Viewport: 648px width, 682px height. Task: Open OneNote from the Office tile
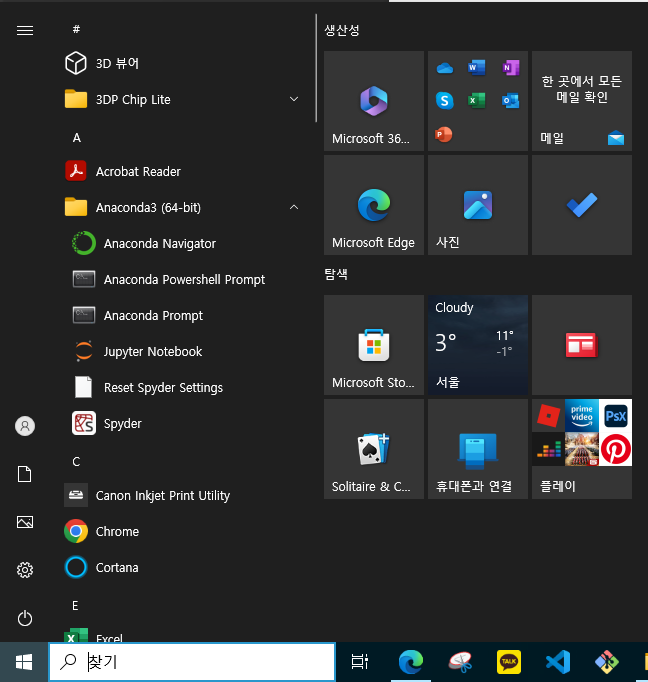511,68
